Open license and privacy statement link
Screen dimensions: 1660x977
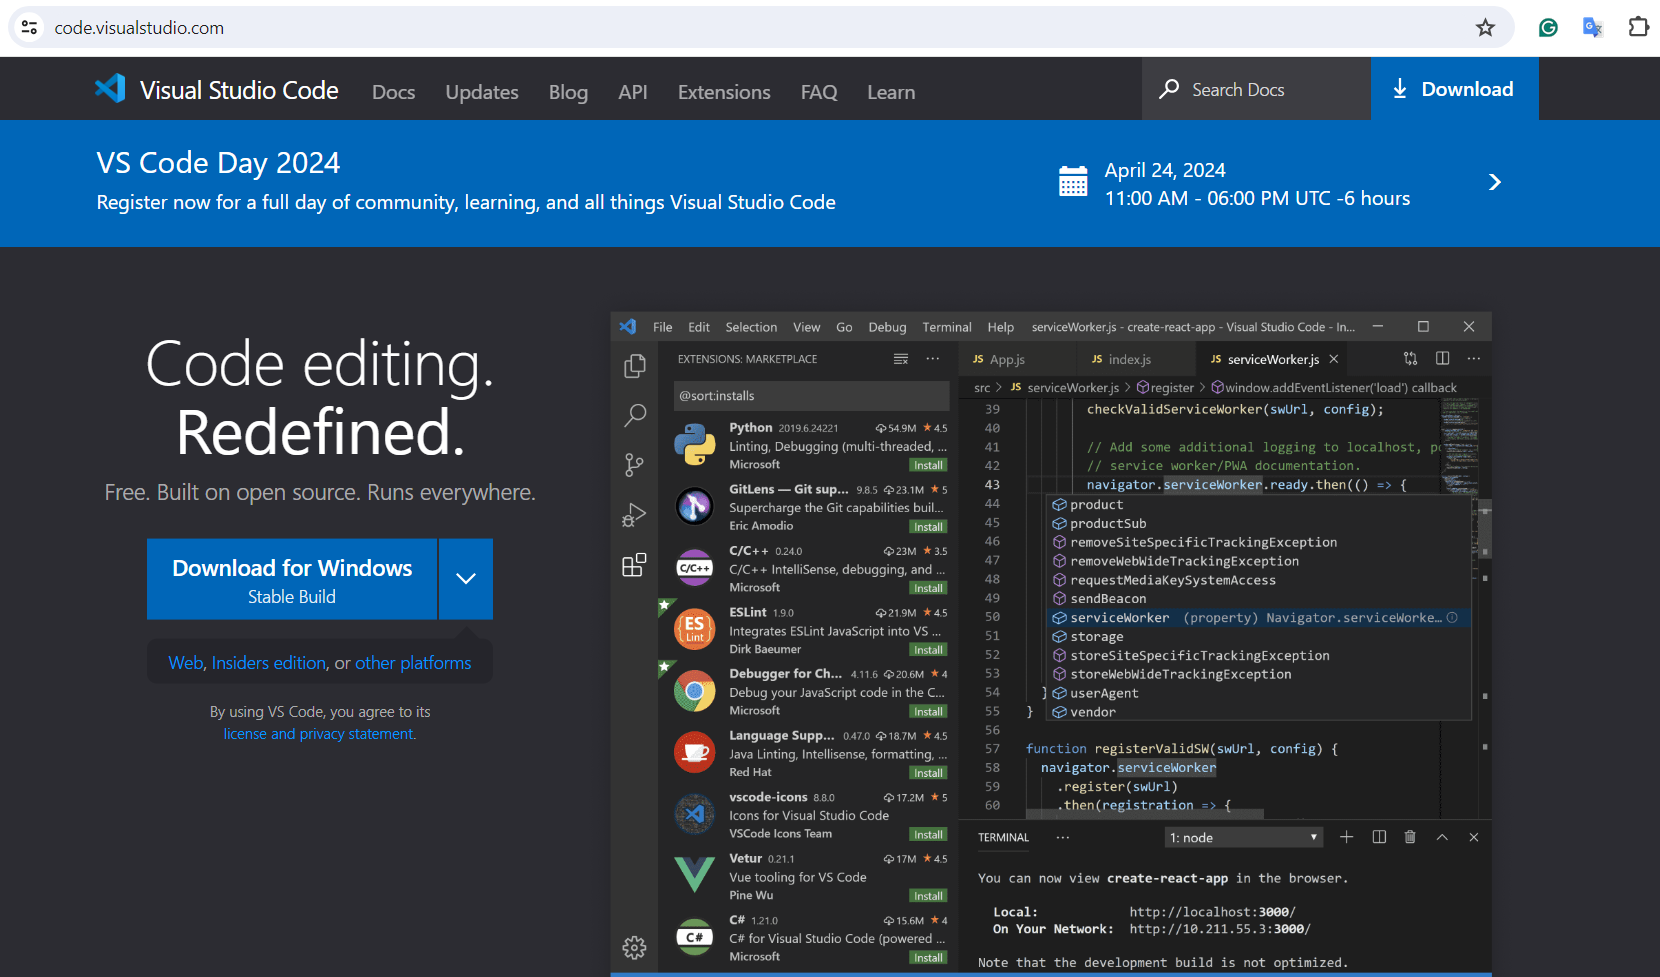[x=319, y=734]
